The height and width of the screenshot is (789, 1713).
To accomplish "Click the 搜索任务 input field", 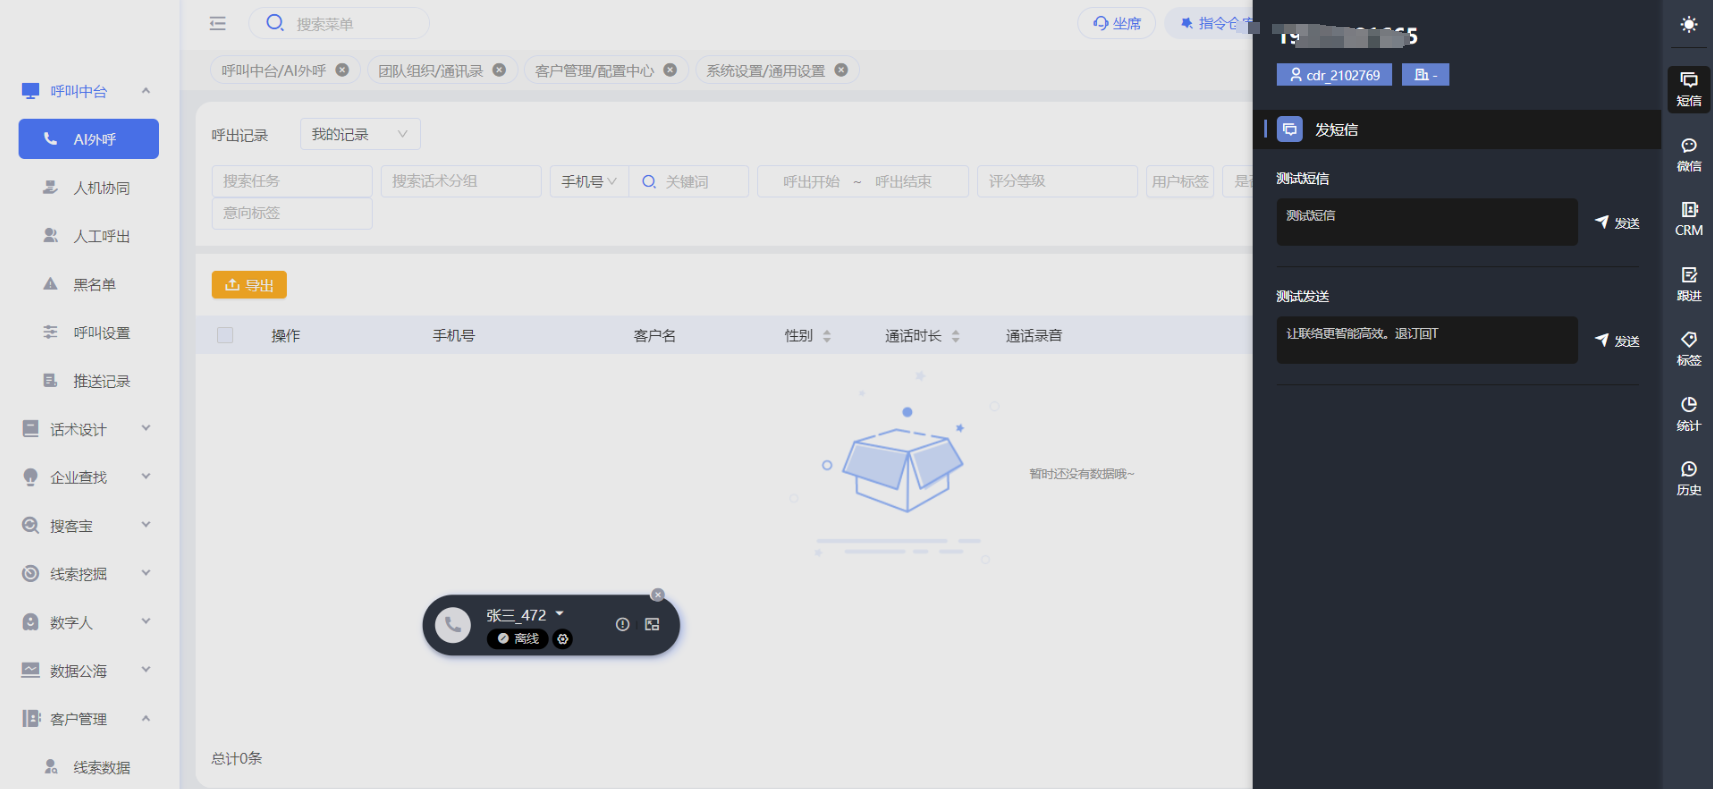I will point(291,181).
